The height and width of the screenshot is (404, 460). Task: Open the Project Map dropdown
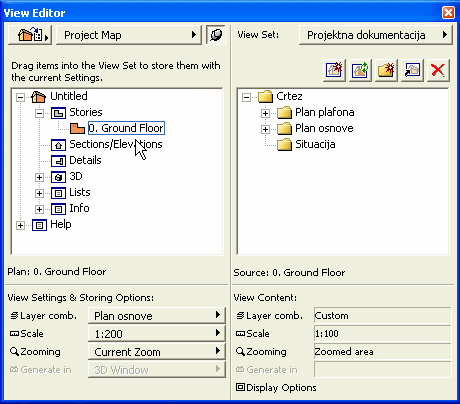pos(129,35)
